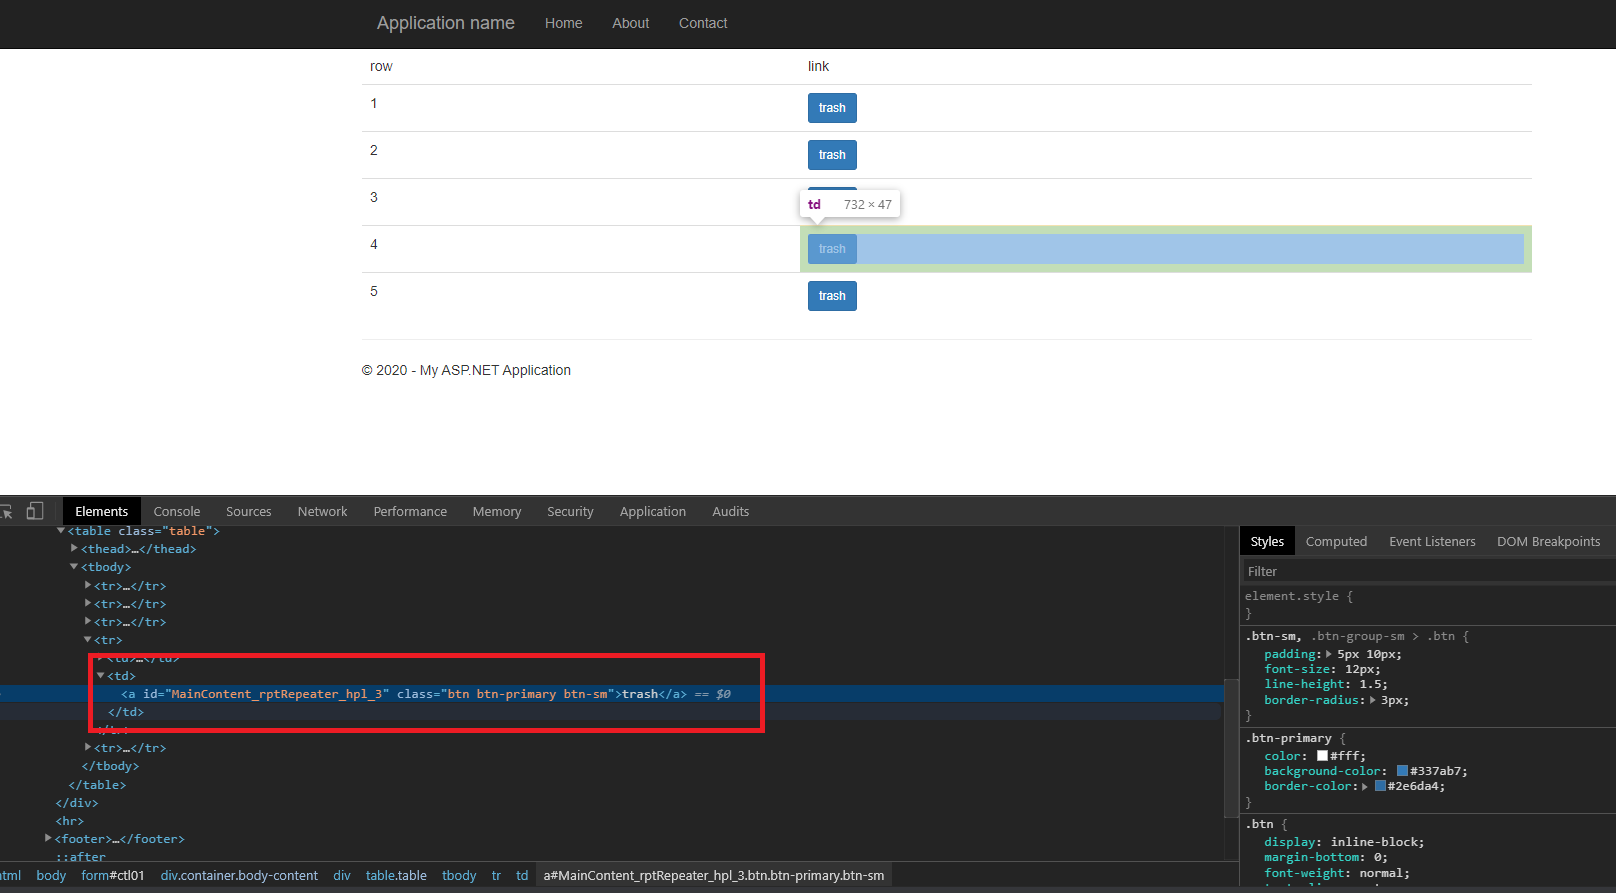
Task: Activate the inspect element picker icon
Action: pos(6,511)
